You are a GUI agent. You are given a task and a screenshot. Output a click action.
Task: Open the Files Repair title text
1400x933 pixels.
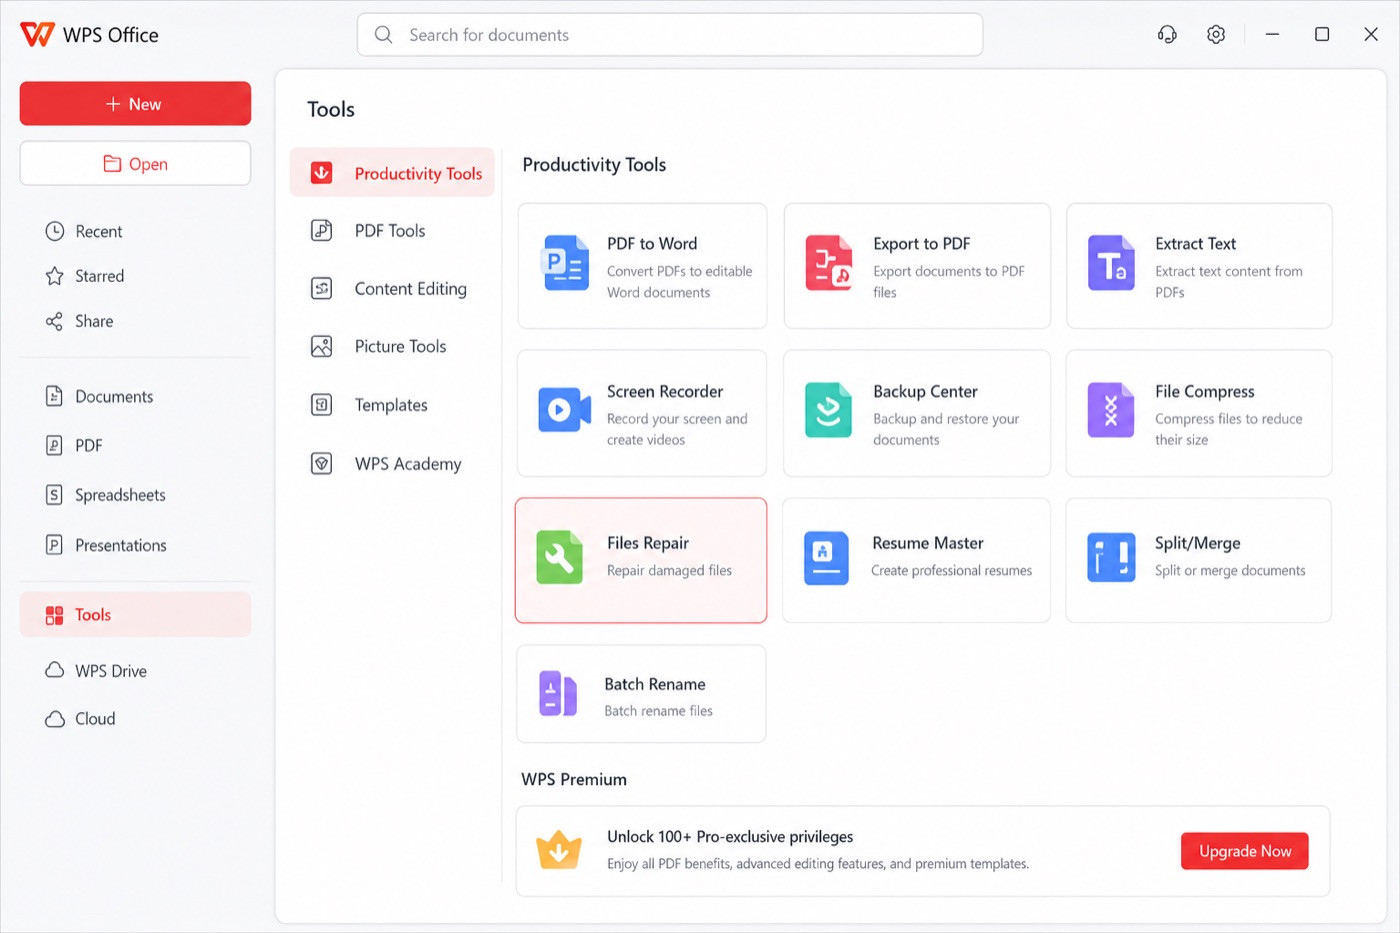click(x=648, y=543)
